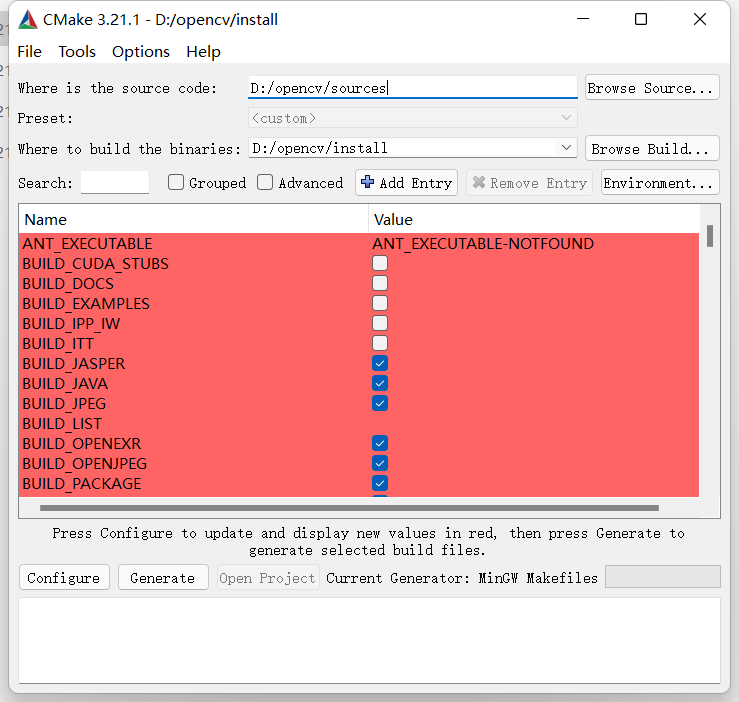Click the Search input field

115,182
